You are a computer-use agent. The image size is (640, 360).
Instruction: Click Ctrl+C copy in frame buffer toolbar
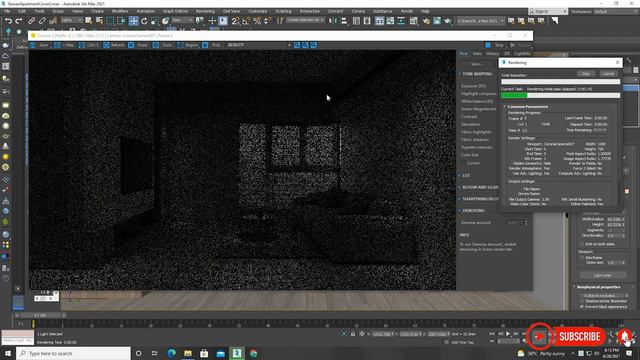click(x=89, y=45)
